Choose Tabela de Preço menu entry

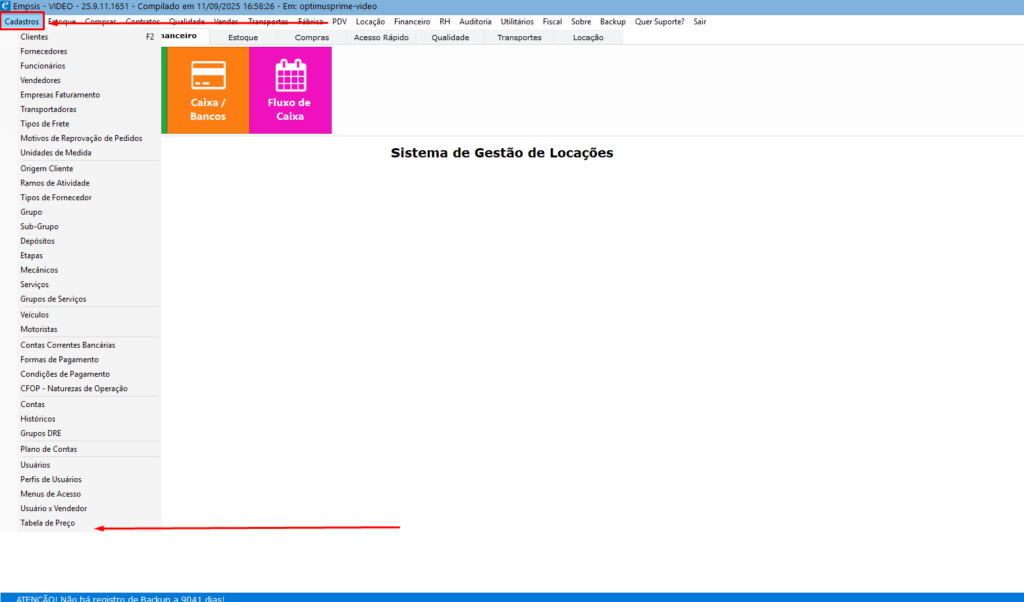tap(47, 523)
